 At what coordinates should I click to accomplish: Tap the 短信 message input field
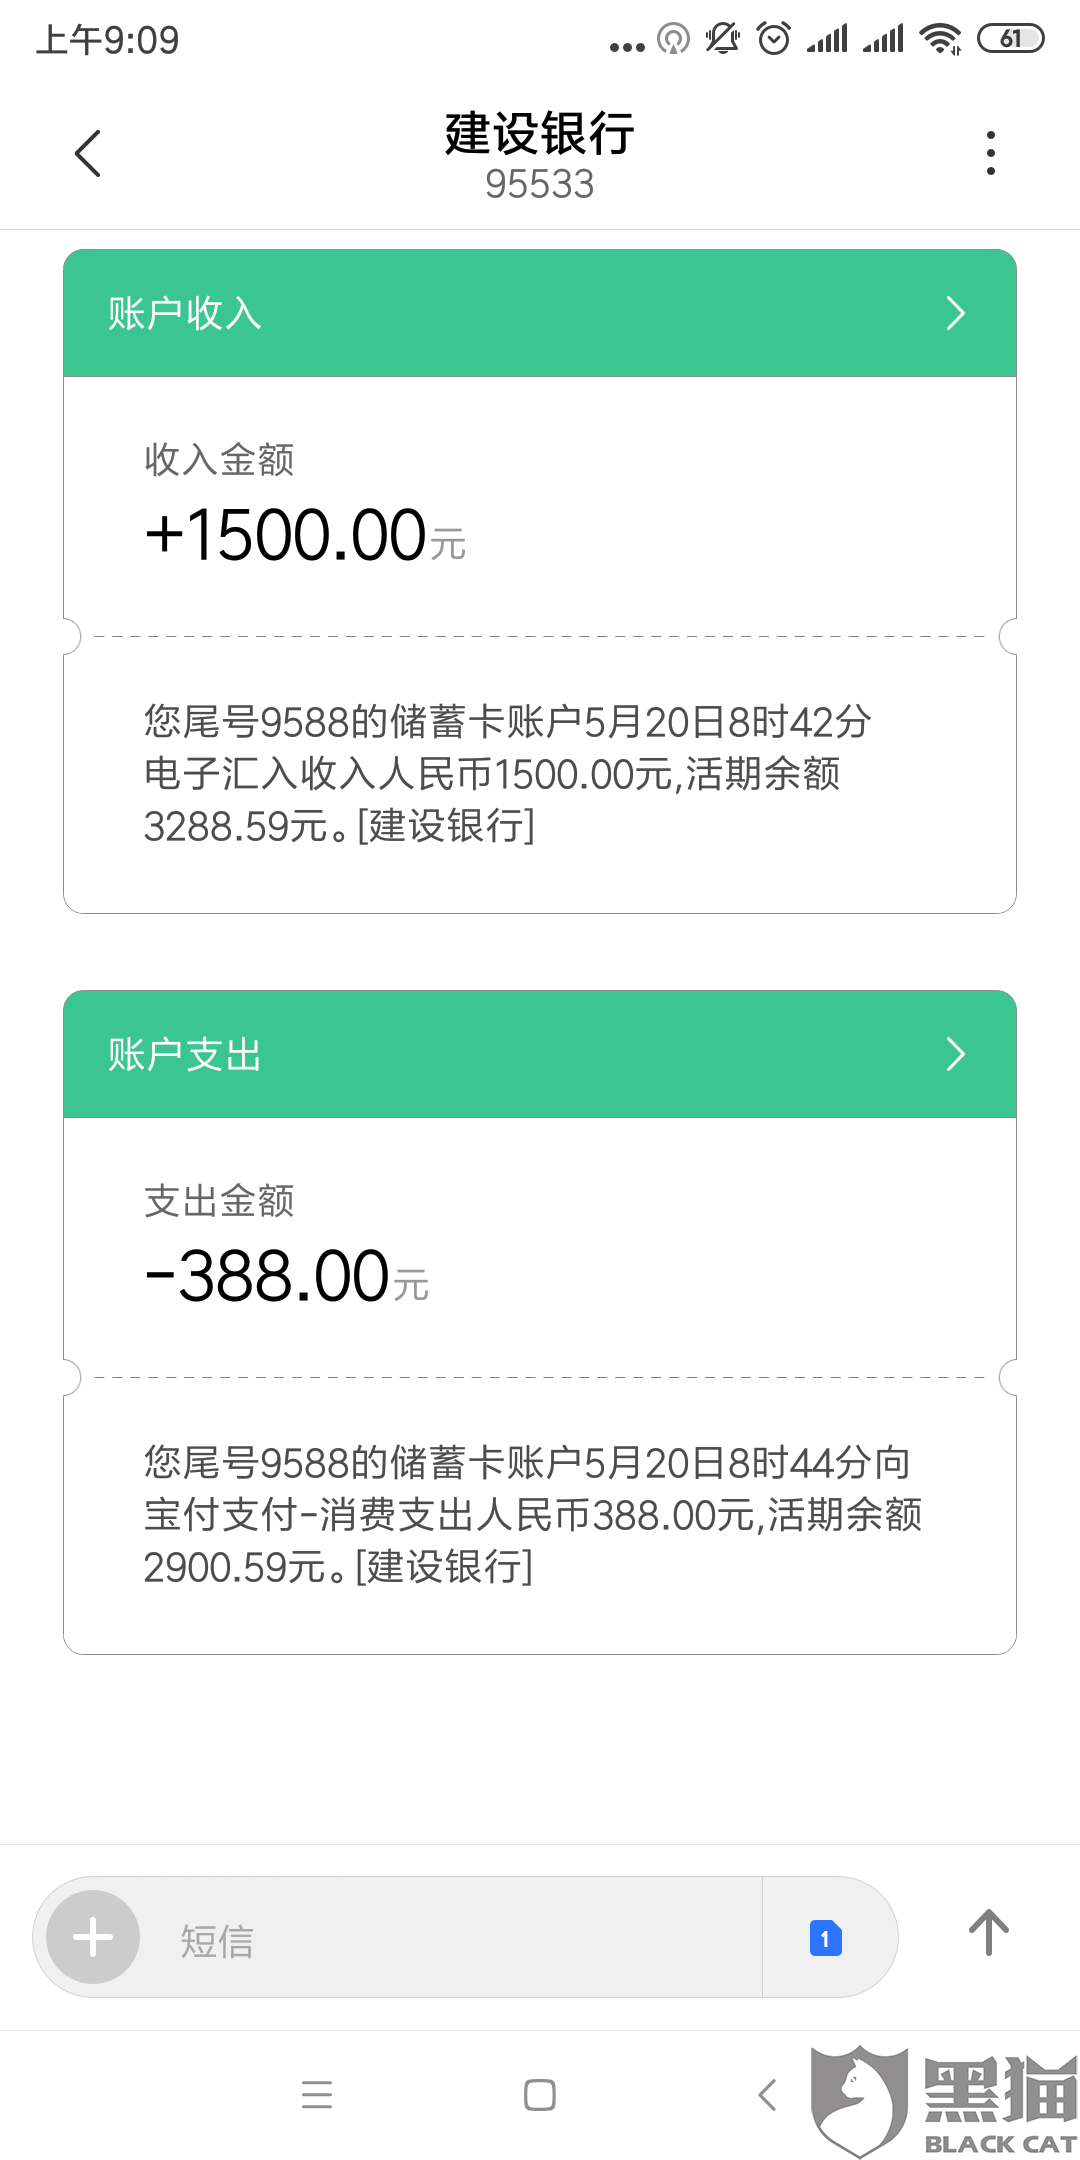pos(450,1938)
